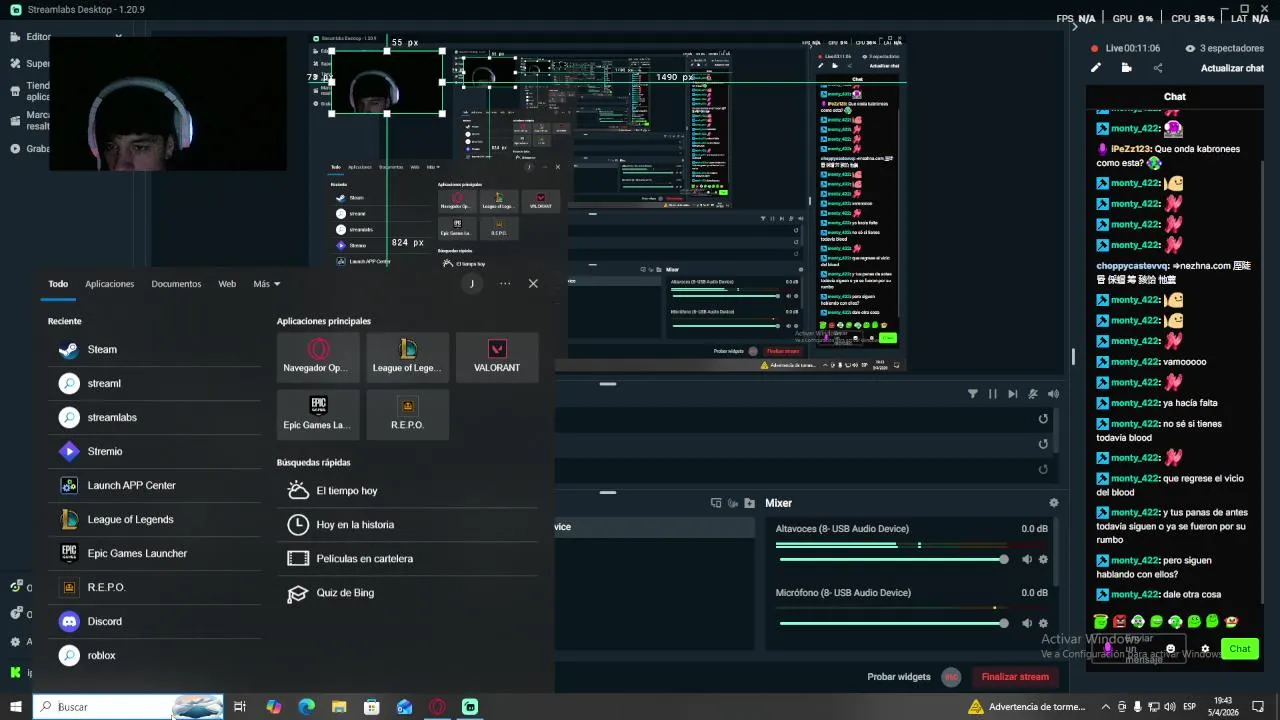Open Opera browser from the taskbar
The image size is (1280, 720).
(x=437, y=707)
